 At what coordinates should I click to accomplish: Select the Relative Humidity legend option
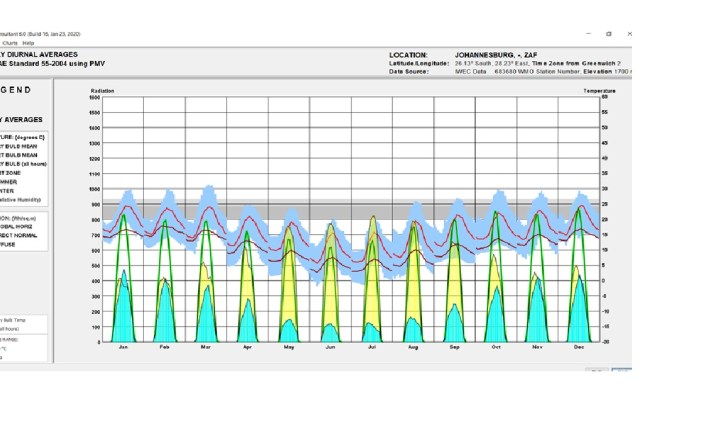click(20, 200)
